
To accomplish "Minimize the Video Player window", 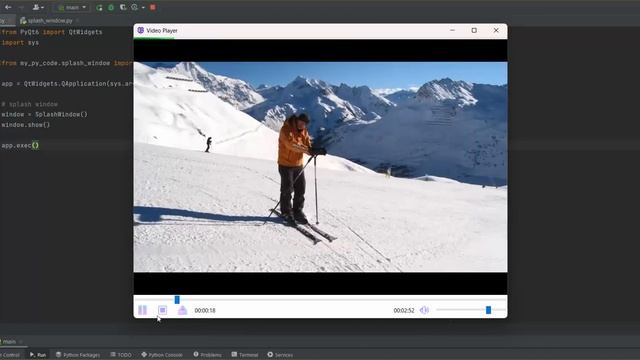I will coord(452,30).
